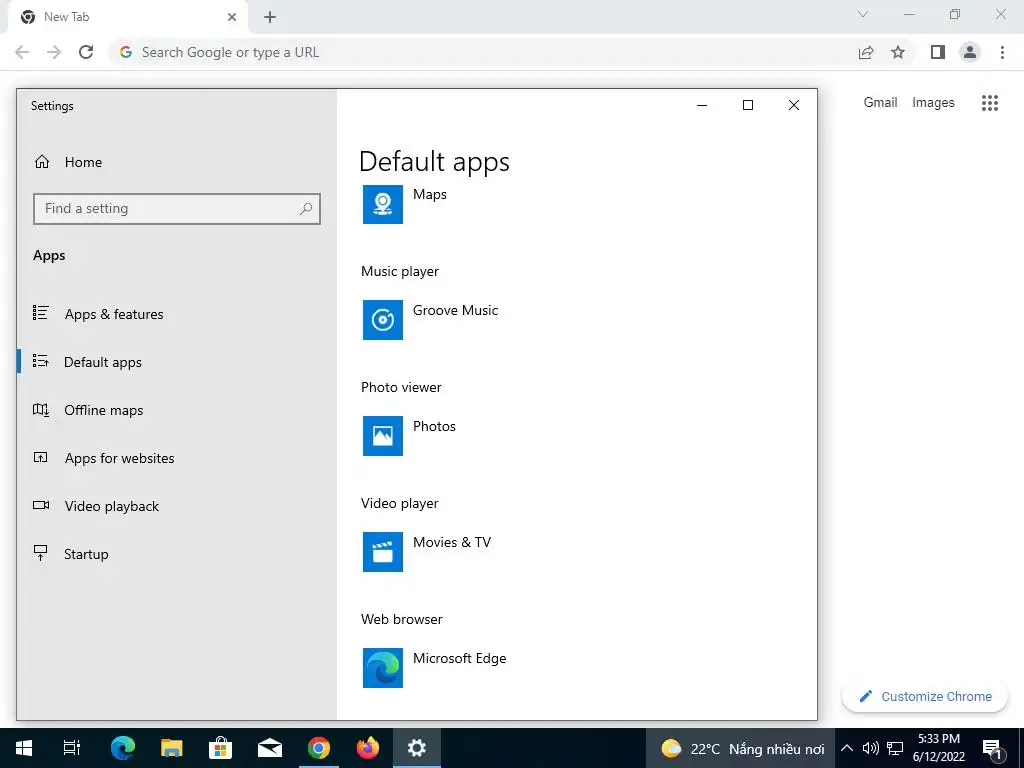Go back in Chrome
This screenshot has width=1024, height=768.
[x=22, y=52]
